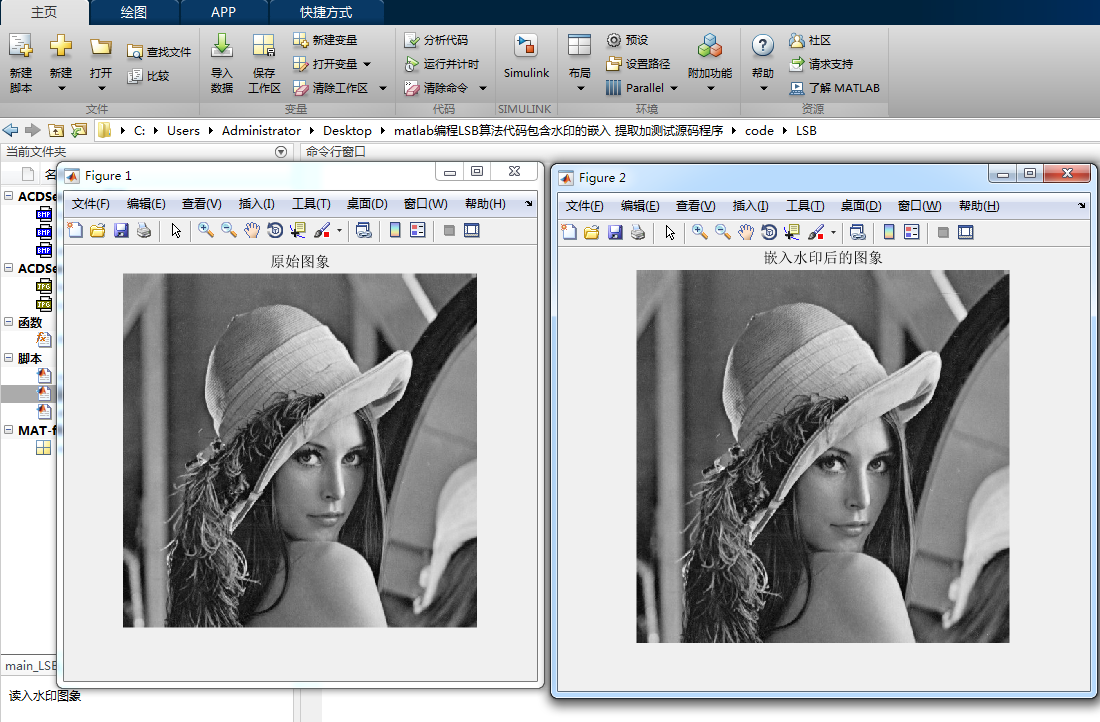Open the 清除命令 dropdown arrow
The width and height of the screenshot is (1100, 722).
pyautogui.click(x=483, y=88)
